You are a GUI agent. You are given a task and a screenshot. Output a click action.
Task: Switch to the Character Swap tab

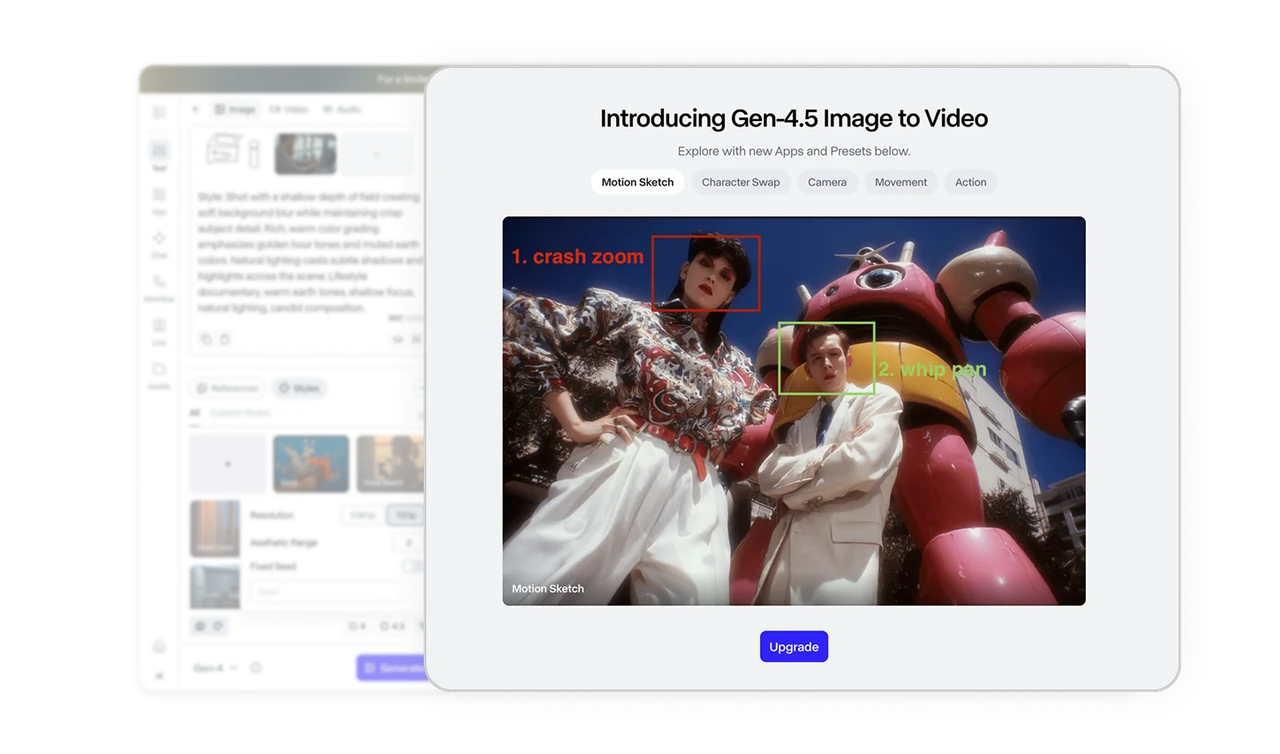pyautogui.click(x=740, y=182)
